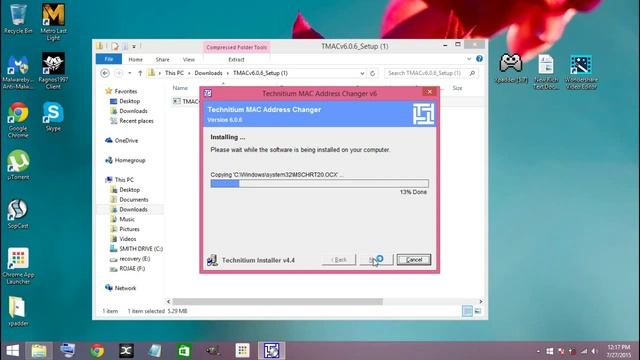Click the Windows Start button

point(13,351)
